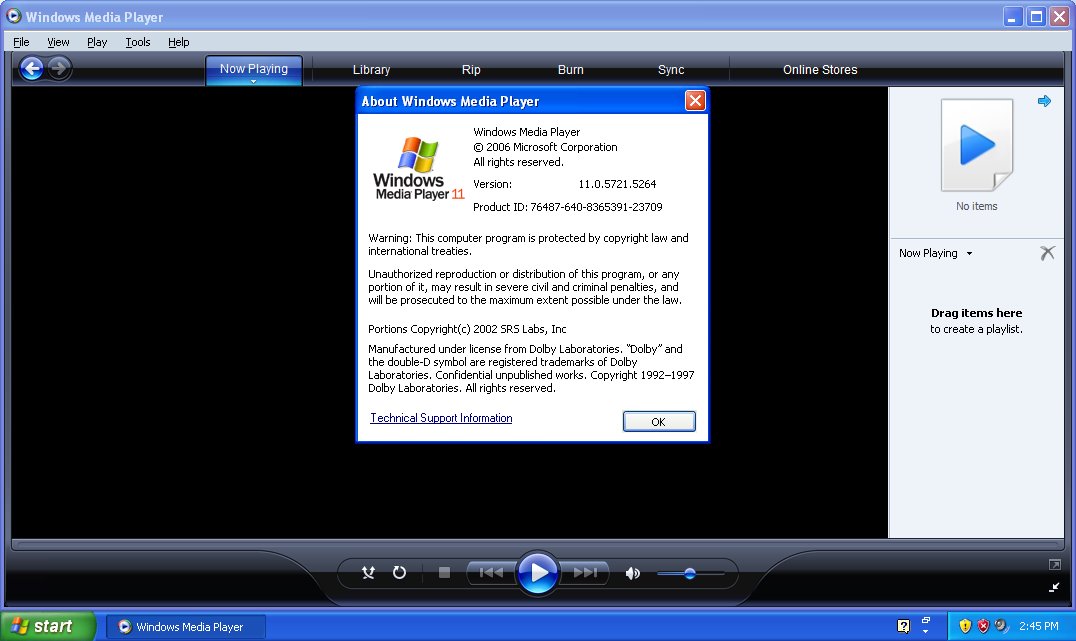1076x641 pixels.
Task: Click the Forward navigation arrow
Action: (x=60, y=68)
